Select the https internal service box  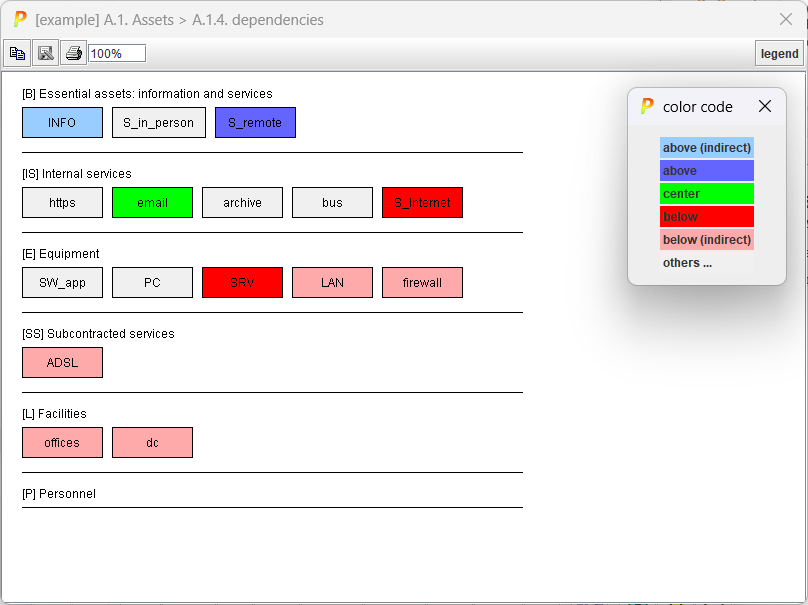coord(62,203)
